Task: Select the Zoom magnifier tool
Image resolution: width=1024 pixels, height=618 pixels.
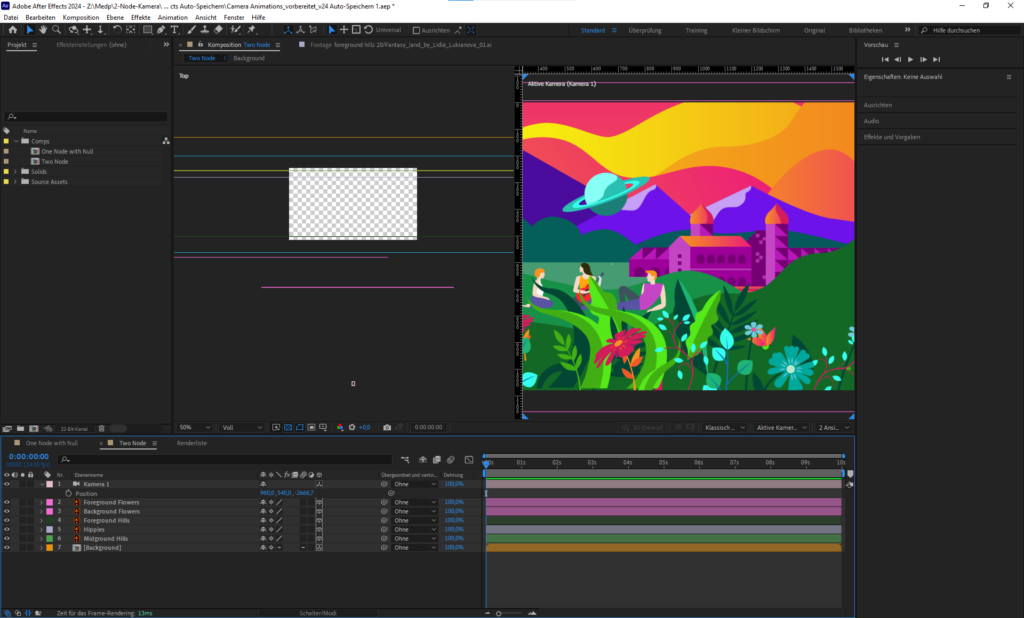Action: point(55,30)
